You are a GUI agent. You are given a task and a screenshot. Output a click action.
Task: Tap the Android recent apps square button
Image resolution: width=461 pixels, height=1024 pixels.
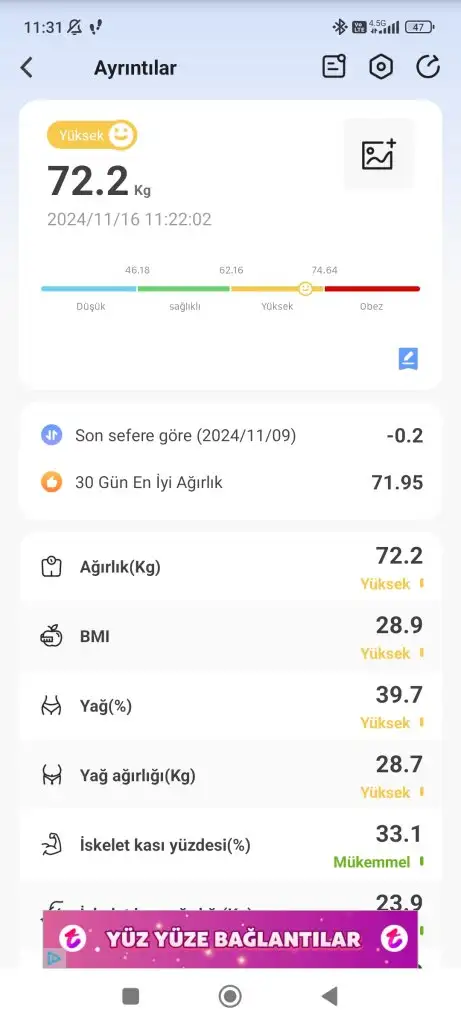(x=131, y=996)
